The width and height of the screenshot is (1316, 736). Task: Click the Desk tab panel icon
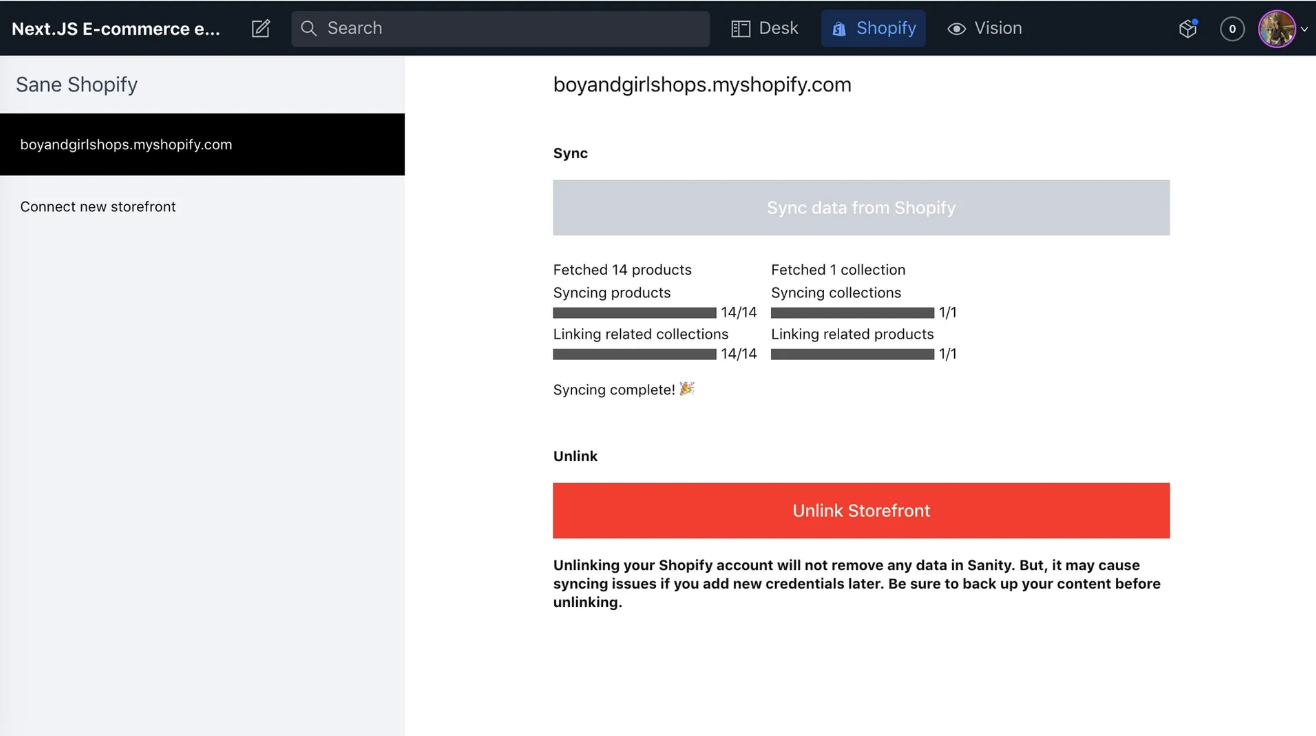point(741,29)
